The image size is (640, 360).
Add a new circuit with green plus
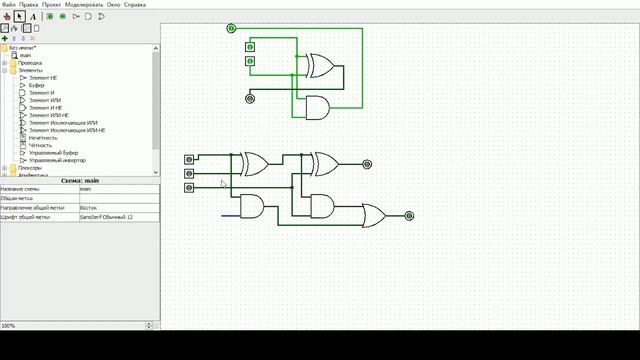coord(5,38)
